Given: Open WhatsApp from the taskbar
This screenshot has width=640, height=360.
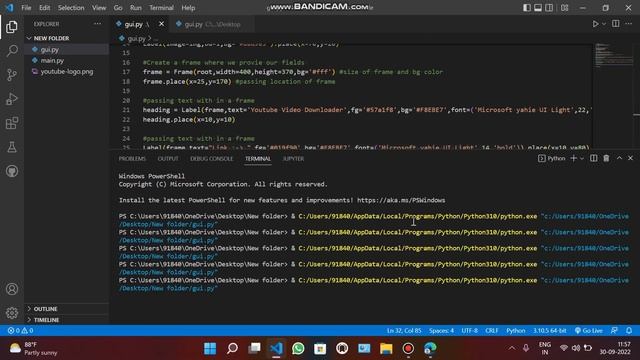Looking at the screenshot, I should (298, 349).
